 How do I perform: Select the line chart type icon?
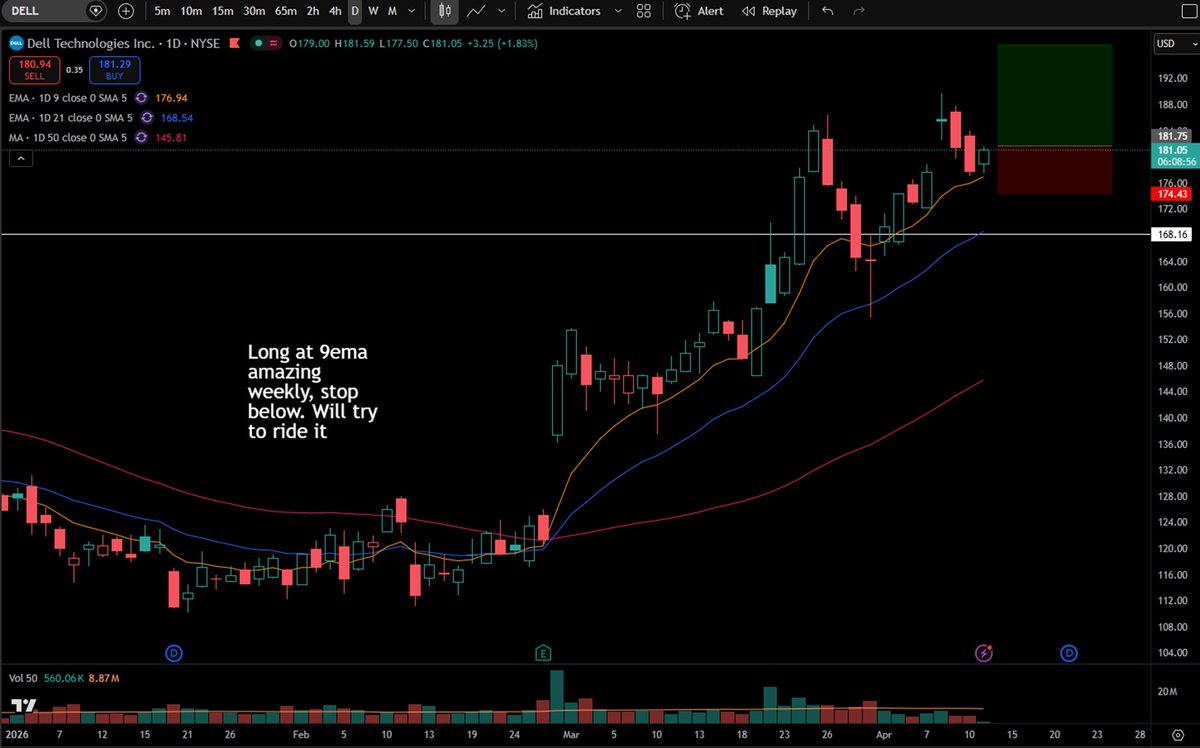tap(477, 11)
